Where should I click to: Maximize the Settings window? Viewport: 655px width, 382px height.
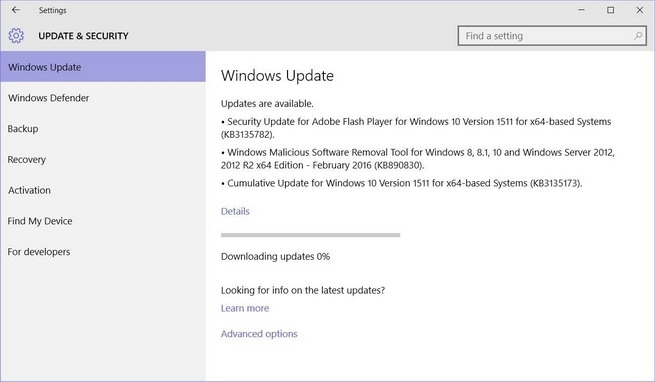pos(610,10)
